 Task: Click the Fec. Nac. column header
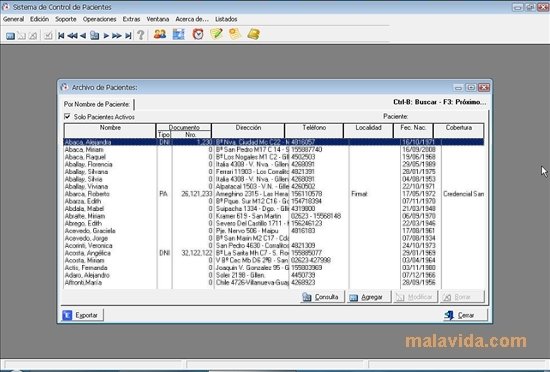coord(413,130)
